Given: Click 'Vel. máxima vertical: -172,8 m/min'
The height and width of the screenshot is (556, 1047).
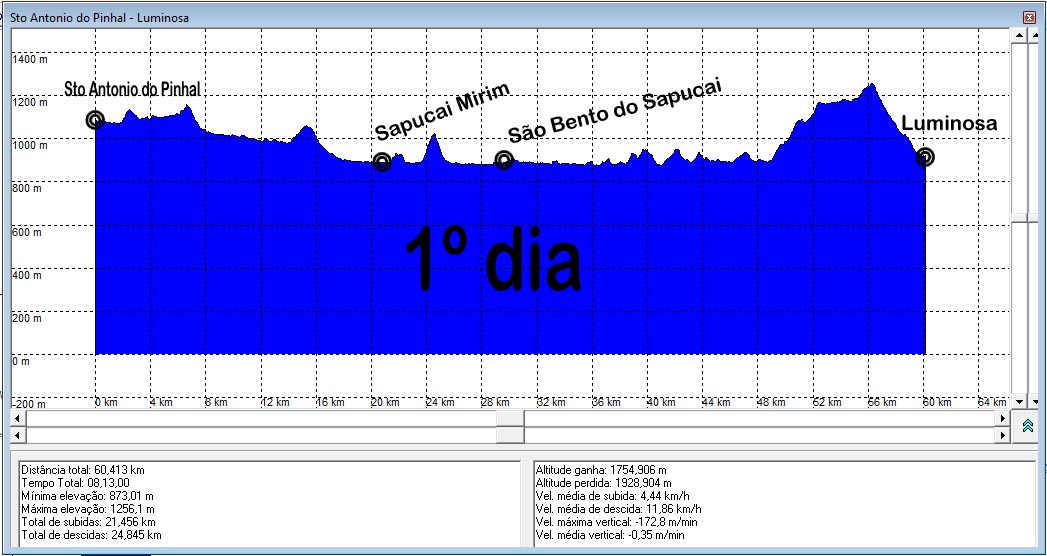Looking at the screenshot, I should [616, 522].
